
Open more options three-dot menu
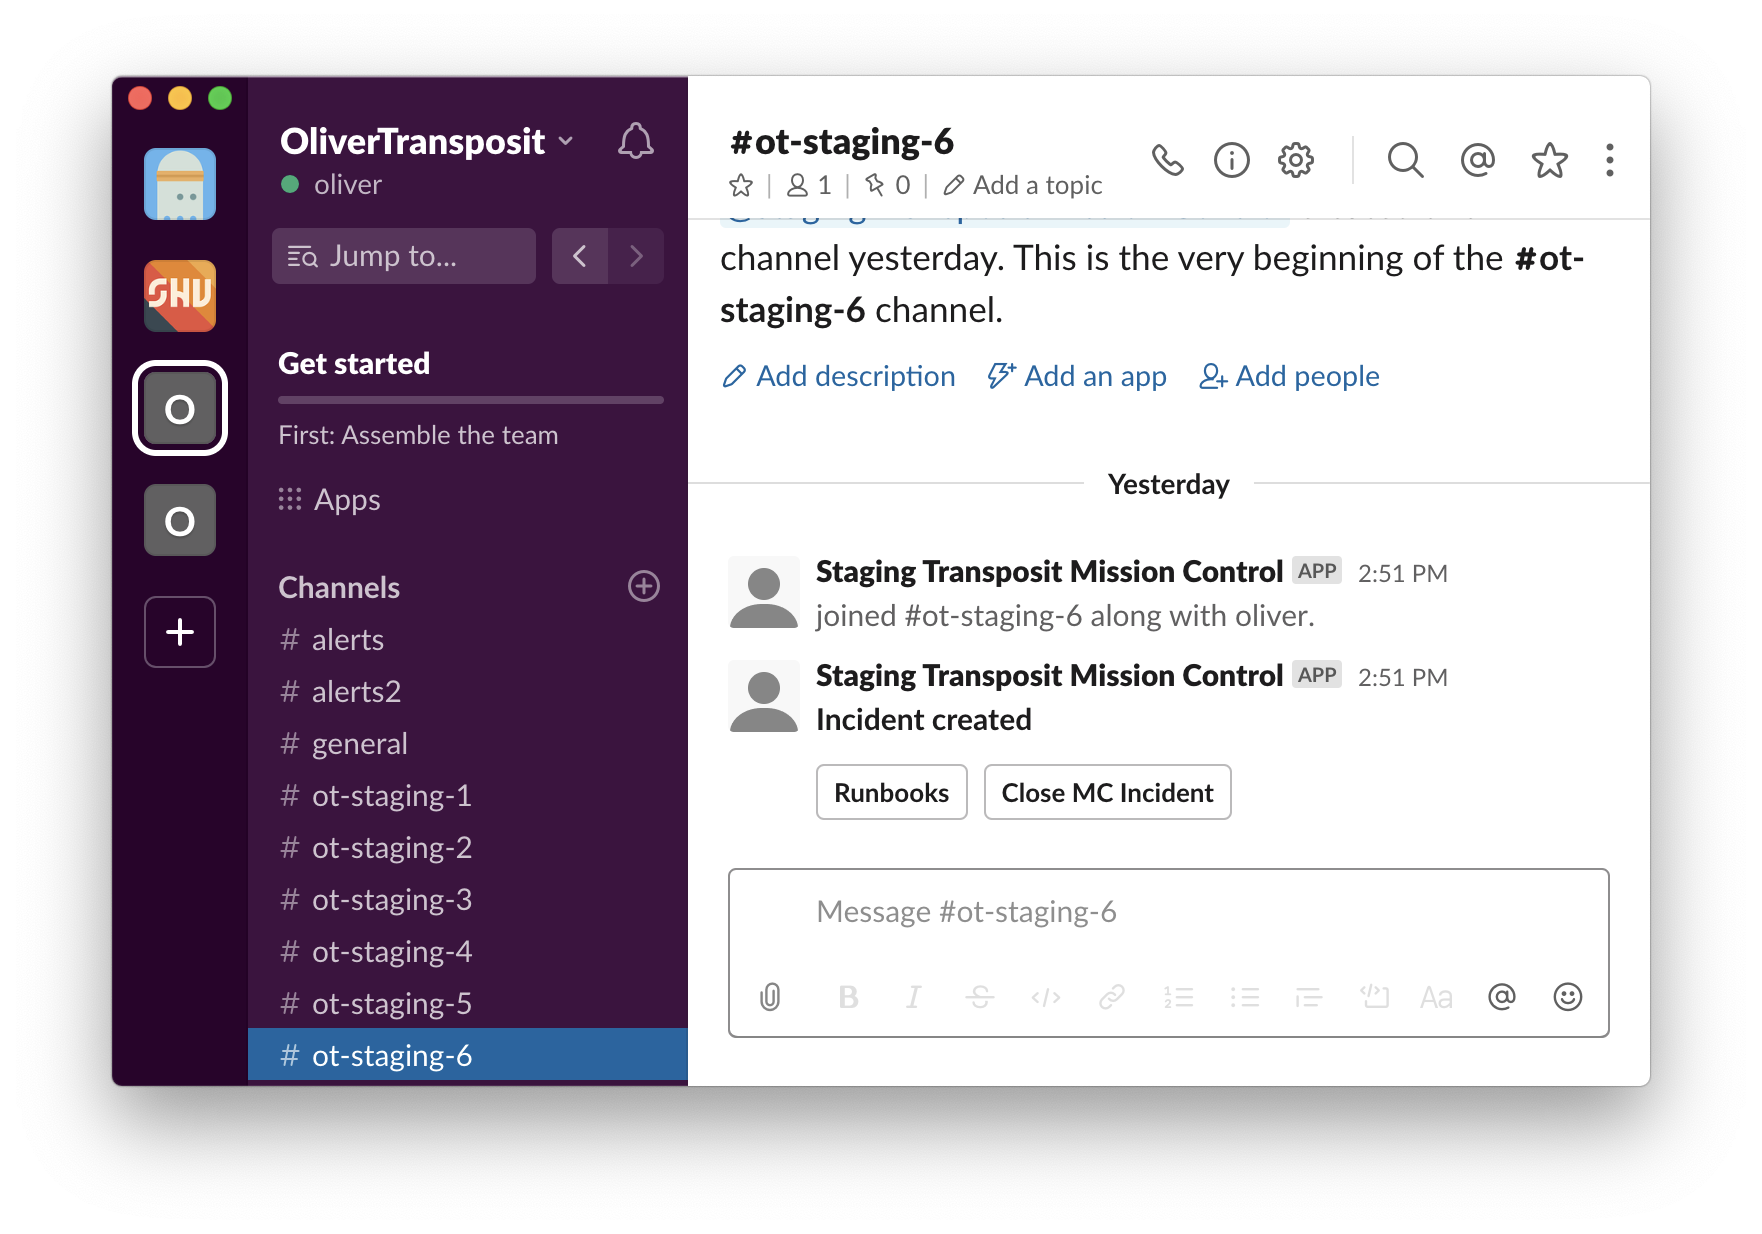[x=1609, y=160]
